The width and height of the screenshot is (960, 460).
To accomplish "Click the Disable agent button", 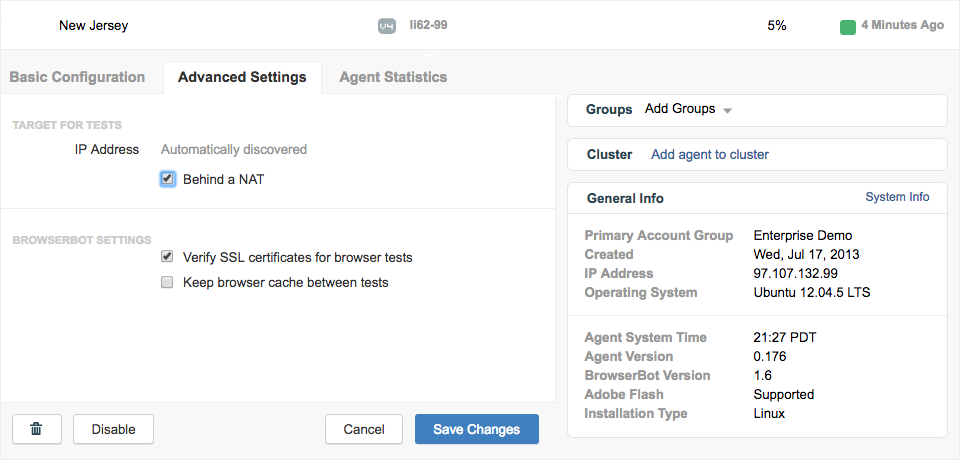I will pyautogui.click(x=112, y=429).
